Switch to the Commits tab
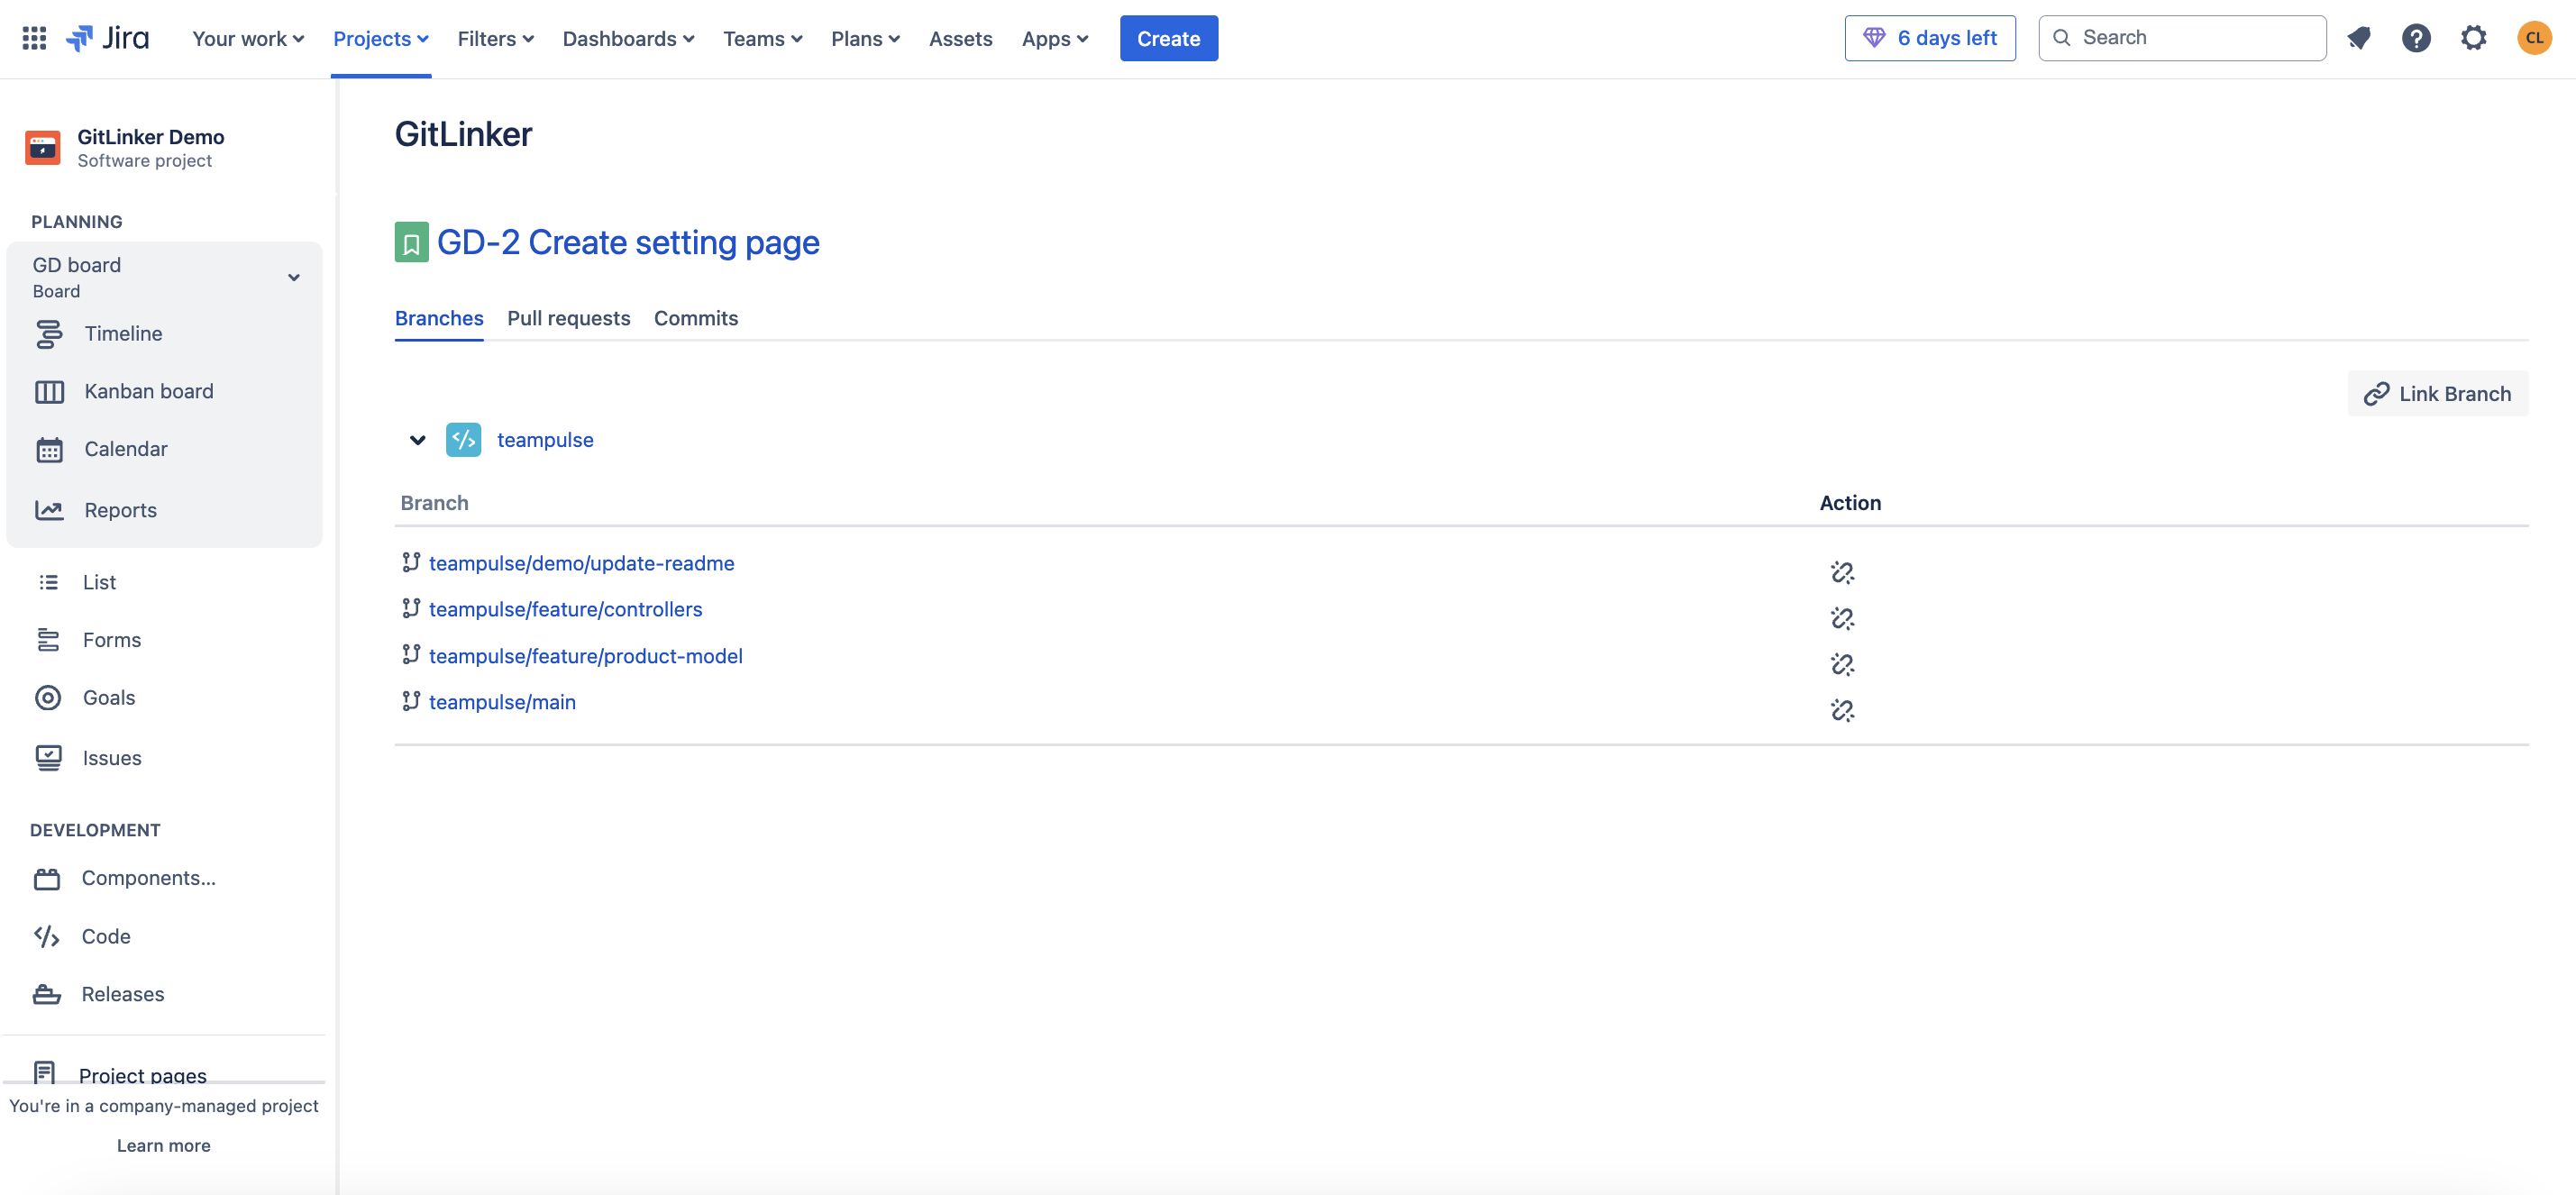Viewport: 2576px width, 1195px height. (695, 318)
